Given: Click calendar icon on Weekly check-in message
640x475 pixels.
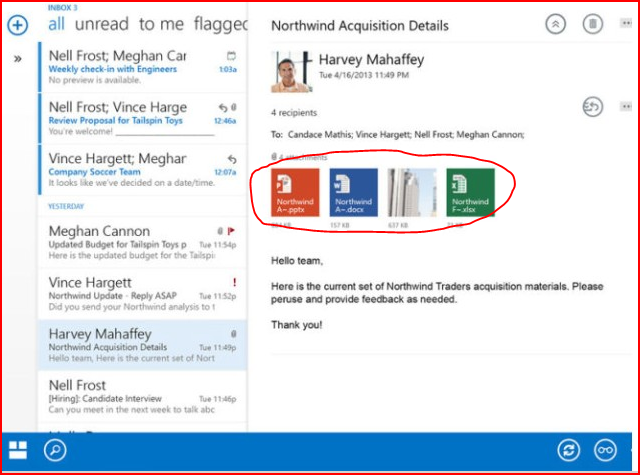Looking at the screenshot, I should pos(231,55).
